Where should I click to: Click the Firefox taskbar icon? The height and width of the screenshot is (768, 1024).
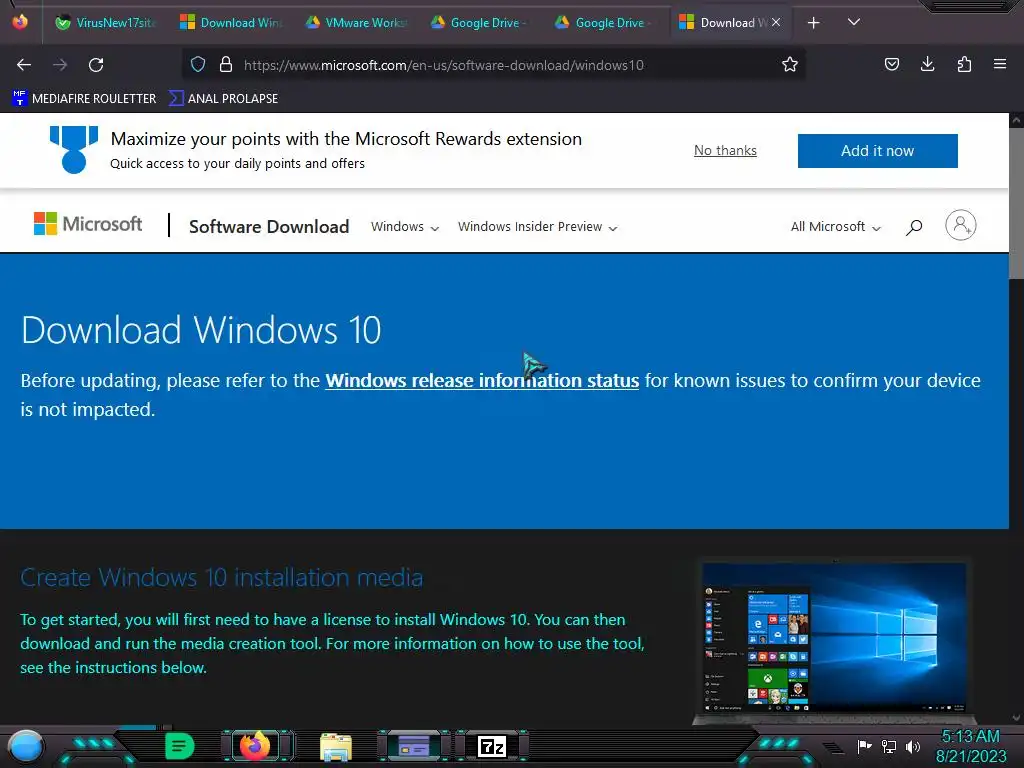(255, 746)
